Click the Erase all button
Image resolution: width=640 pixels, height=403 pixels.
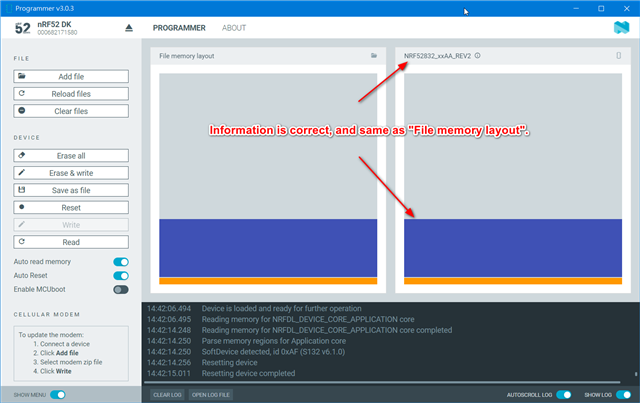coord(71,156)
